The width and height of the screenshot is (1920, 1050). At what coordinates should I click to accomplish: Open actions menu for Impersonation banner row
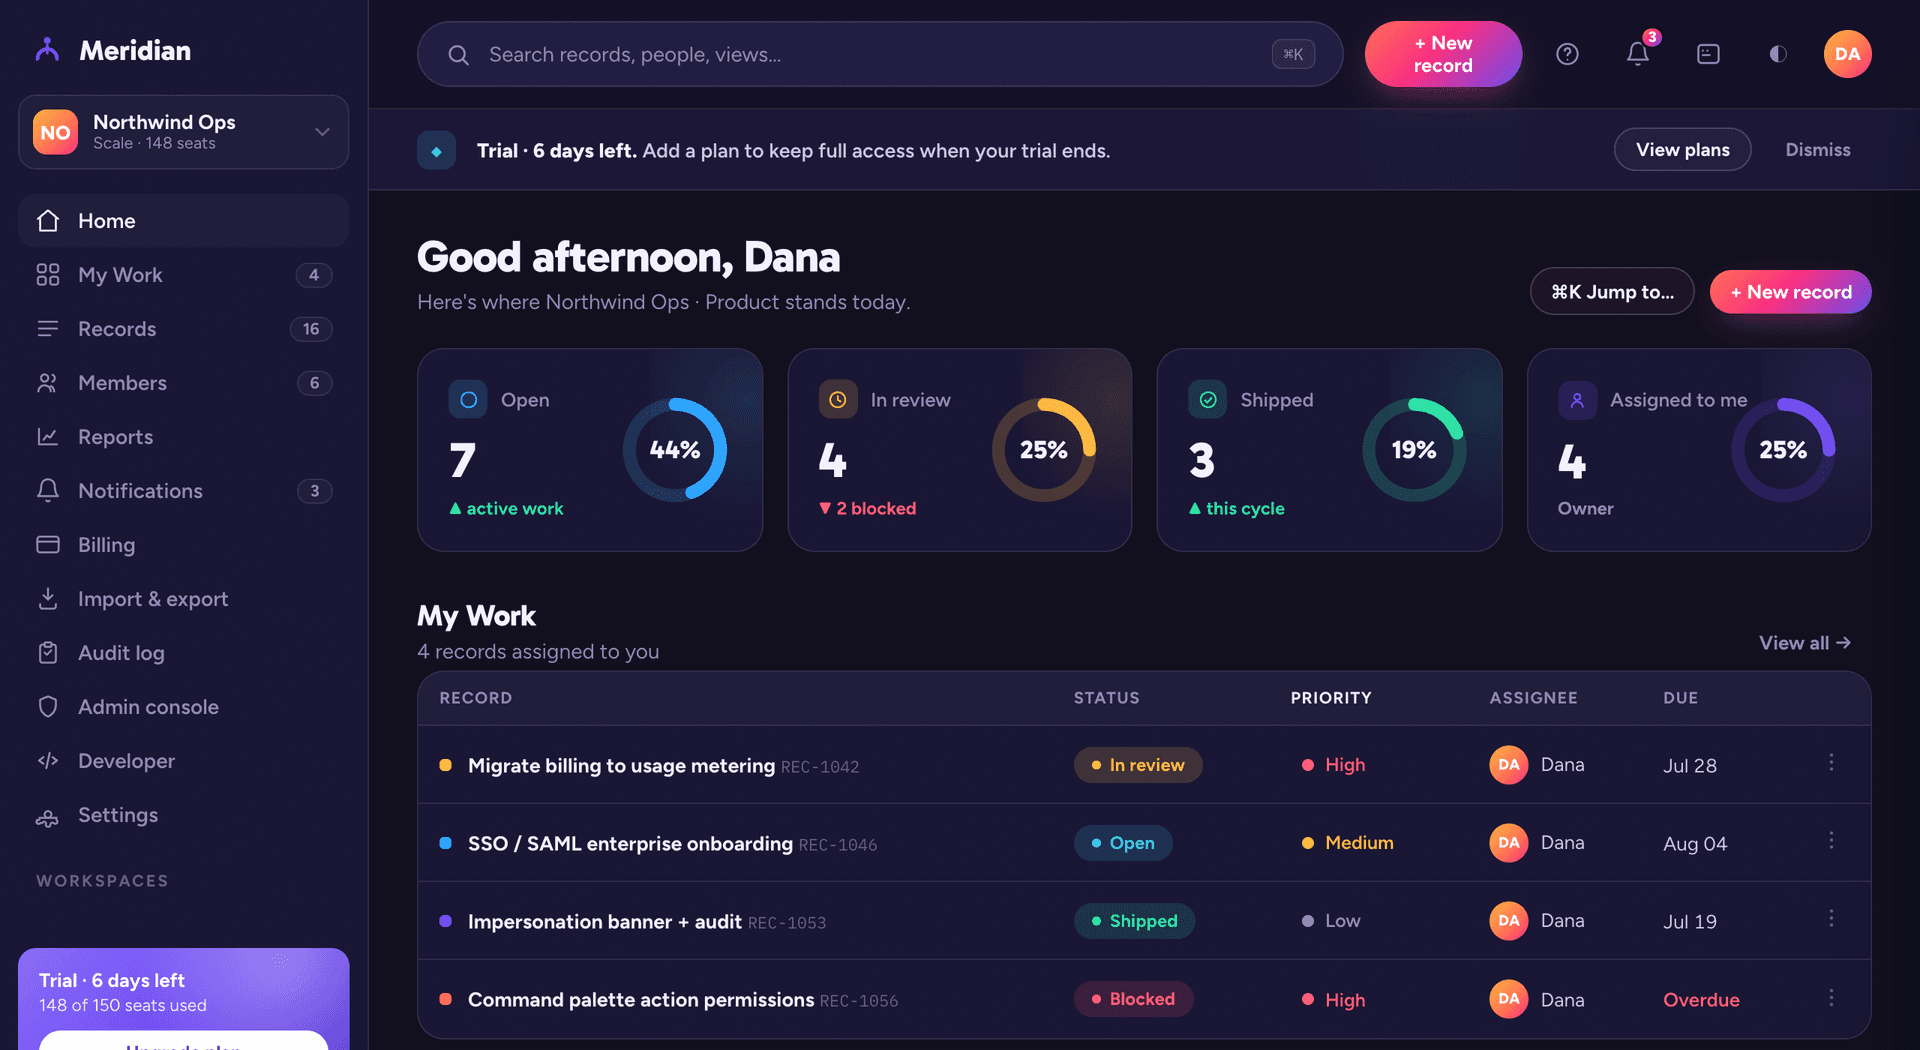tap(1831, 919)
